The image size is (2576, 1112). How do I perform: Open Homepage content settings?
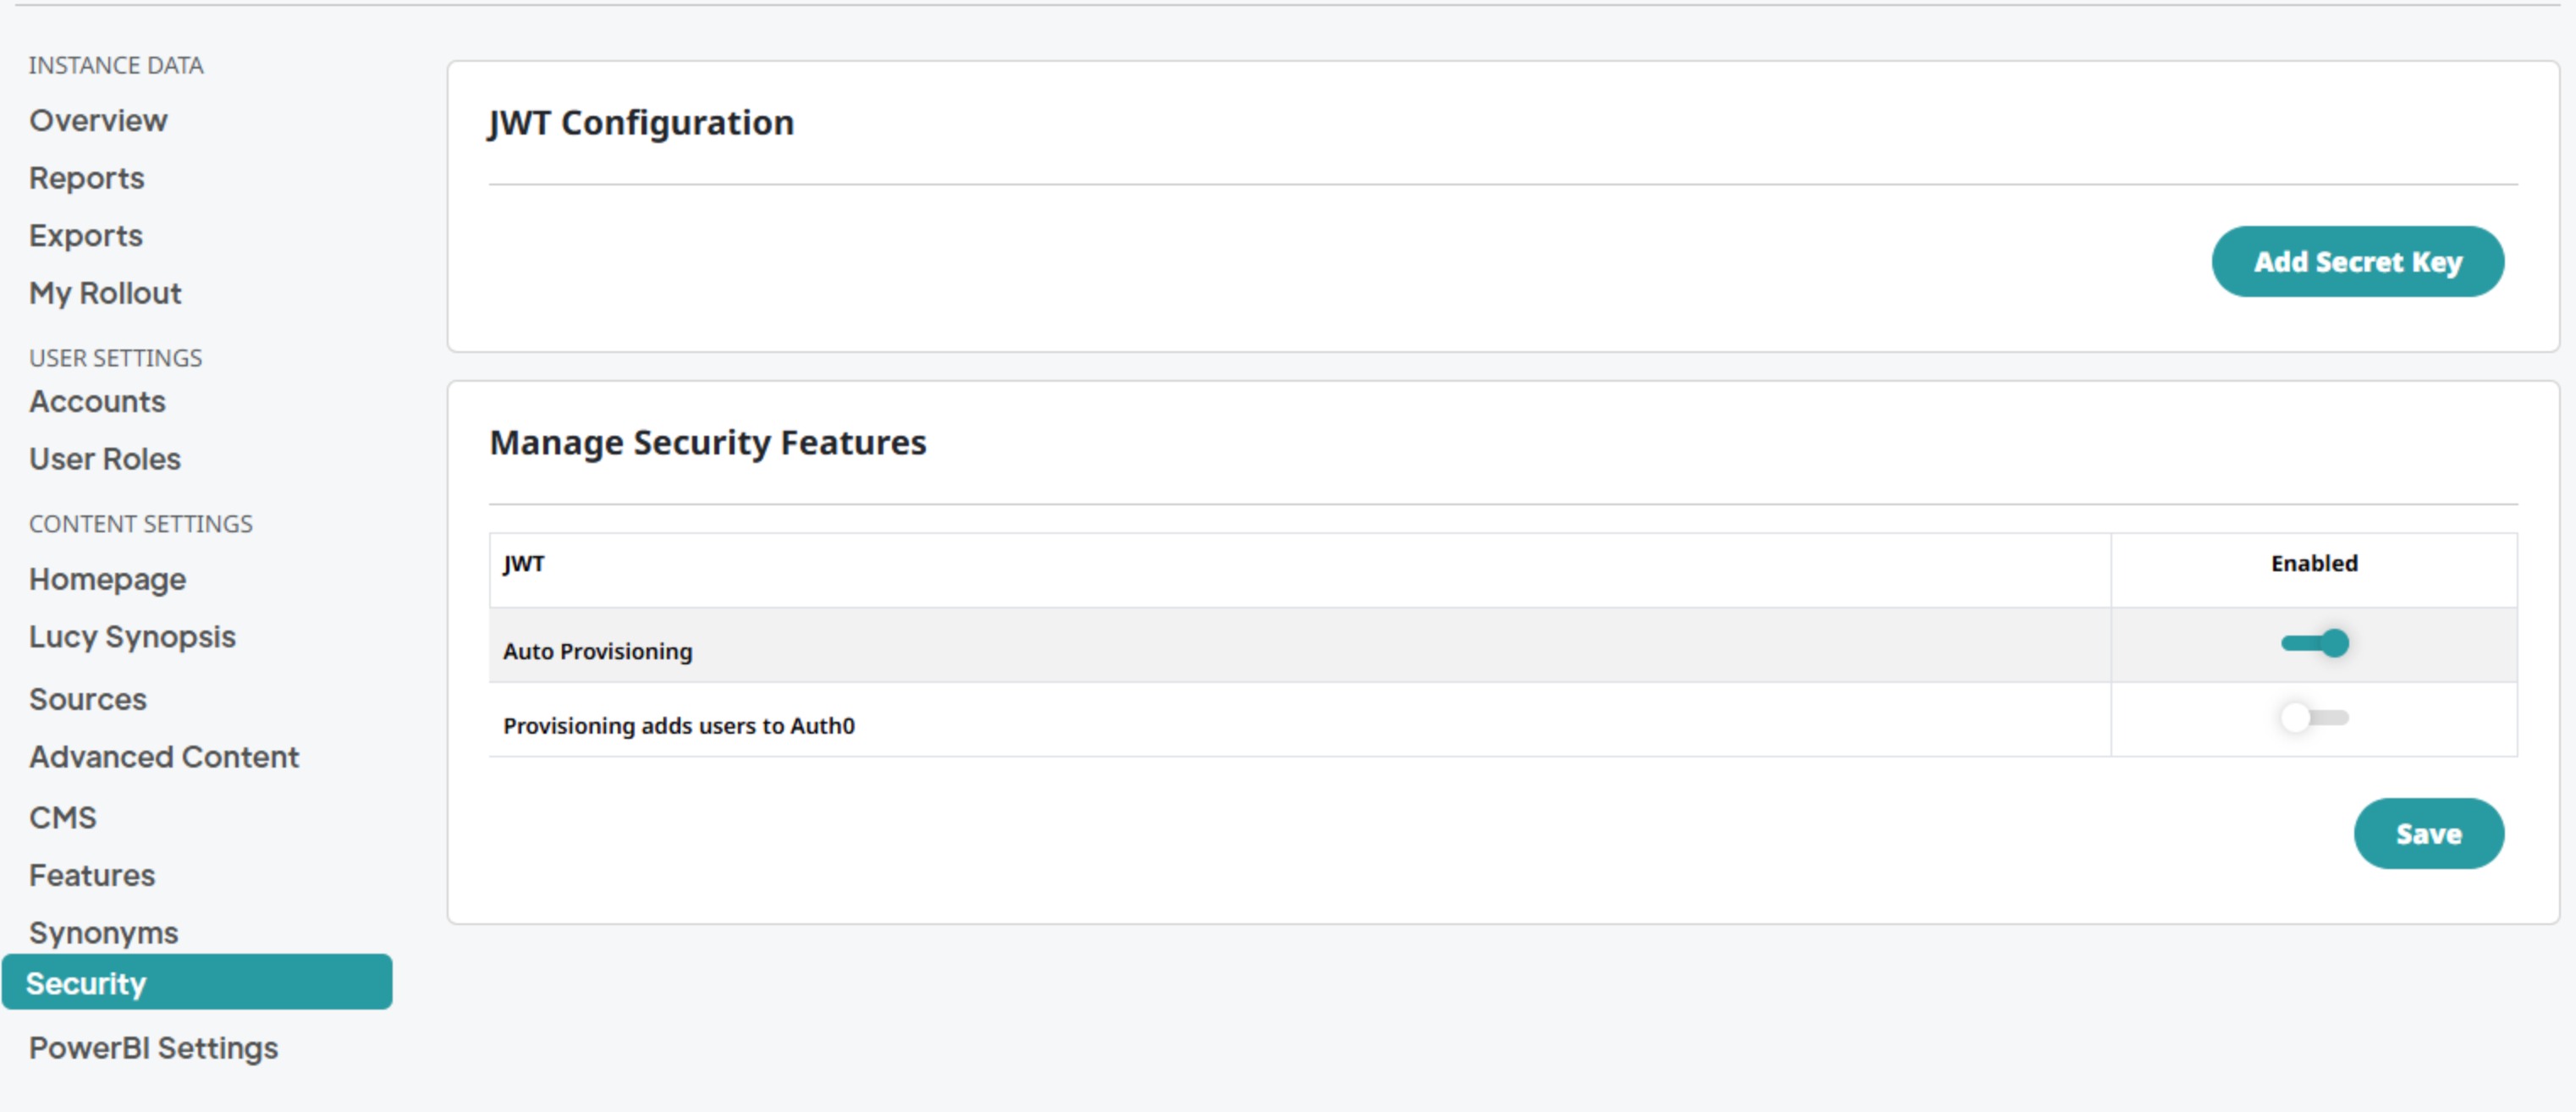[107, 579]
